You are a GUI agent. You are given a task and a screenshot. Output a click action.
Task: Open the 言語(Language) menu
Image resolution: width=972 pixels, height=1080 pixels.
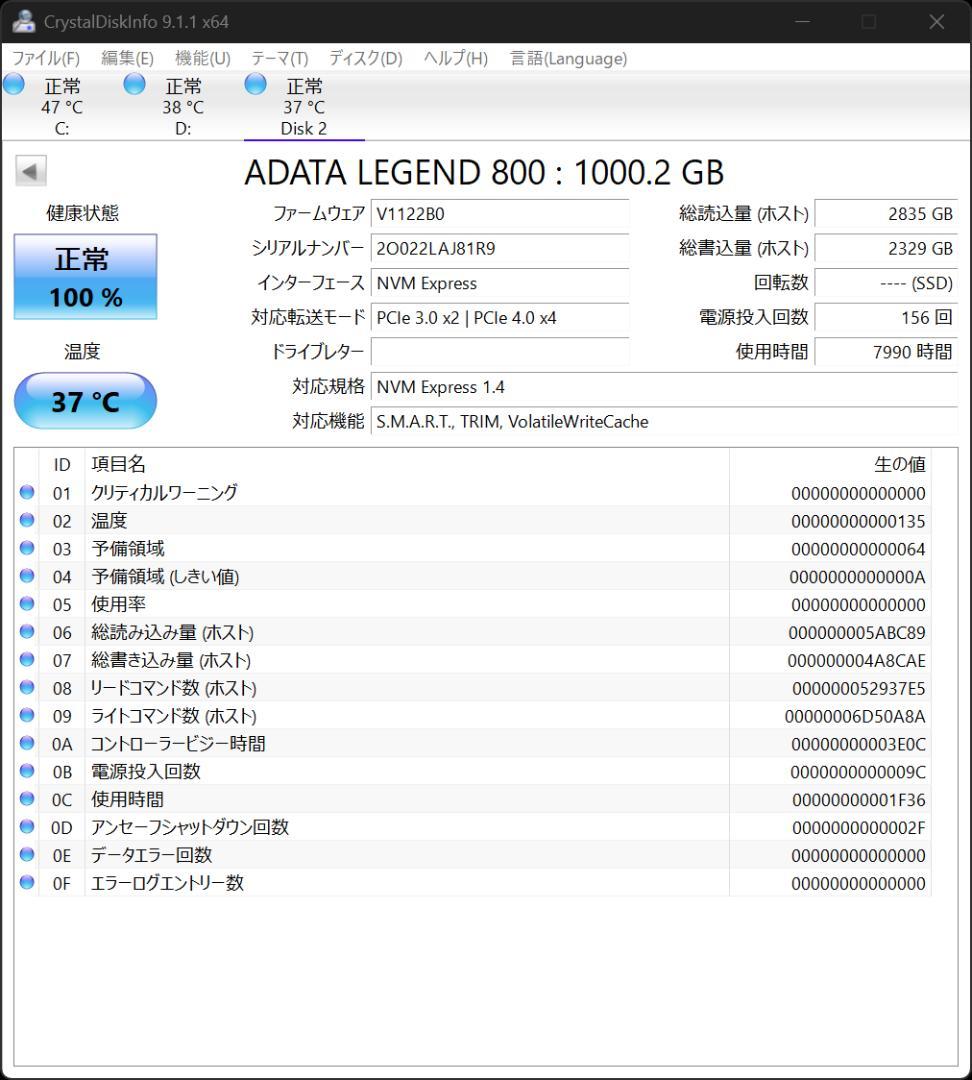[568, 59]
